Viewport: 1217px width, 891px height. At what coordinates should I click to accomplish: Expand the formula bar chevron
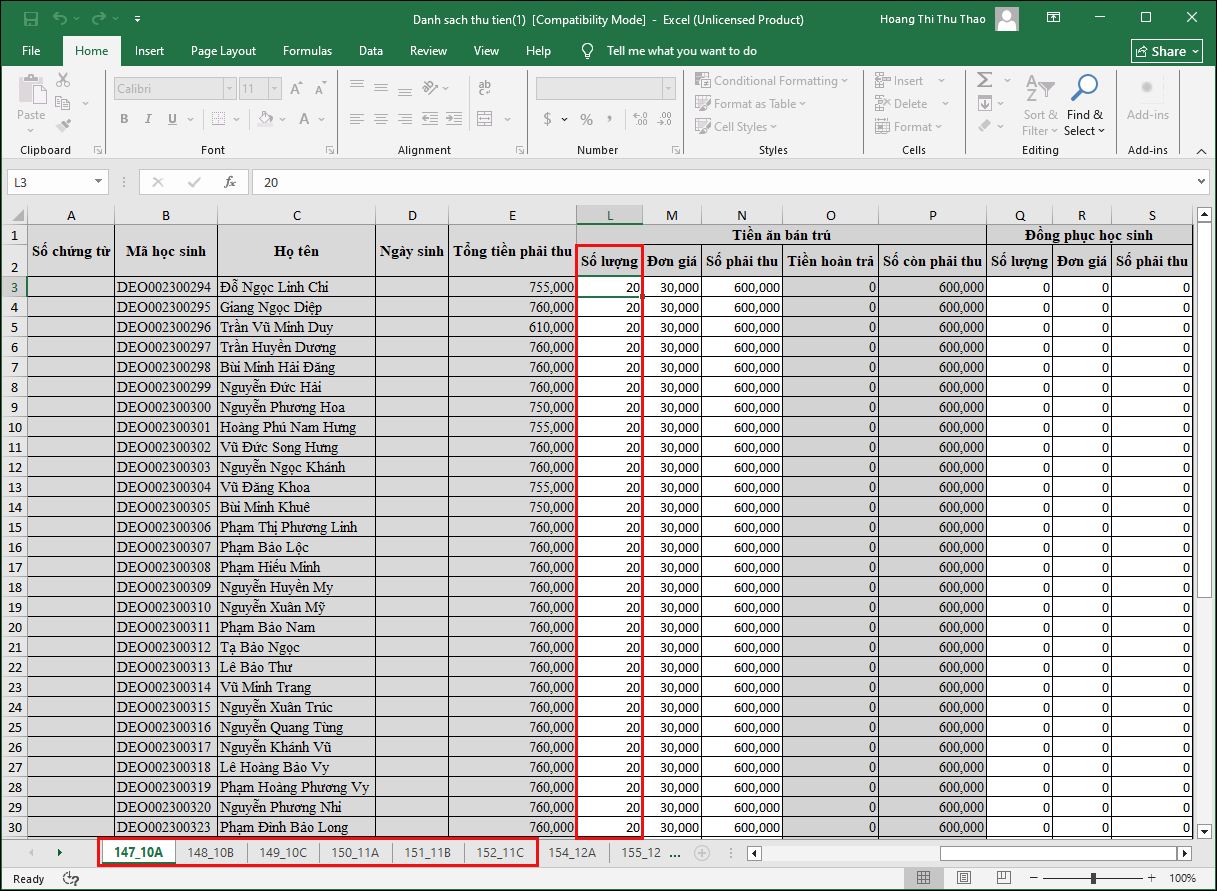pos(1201,182)
